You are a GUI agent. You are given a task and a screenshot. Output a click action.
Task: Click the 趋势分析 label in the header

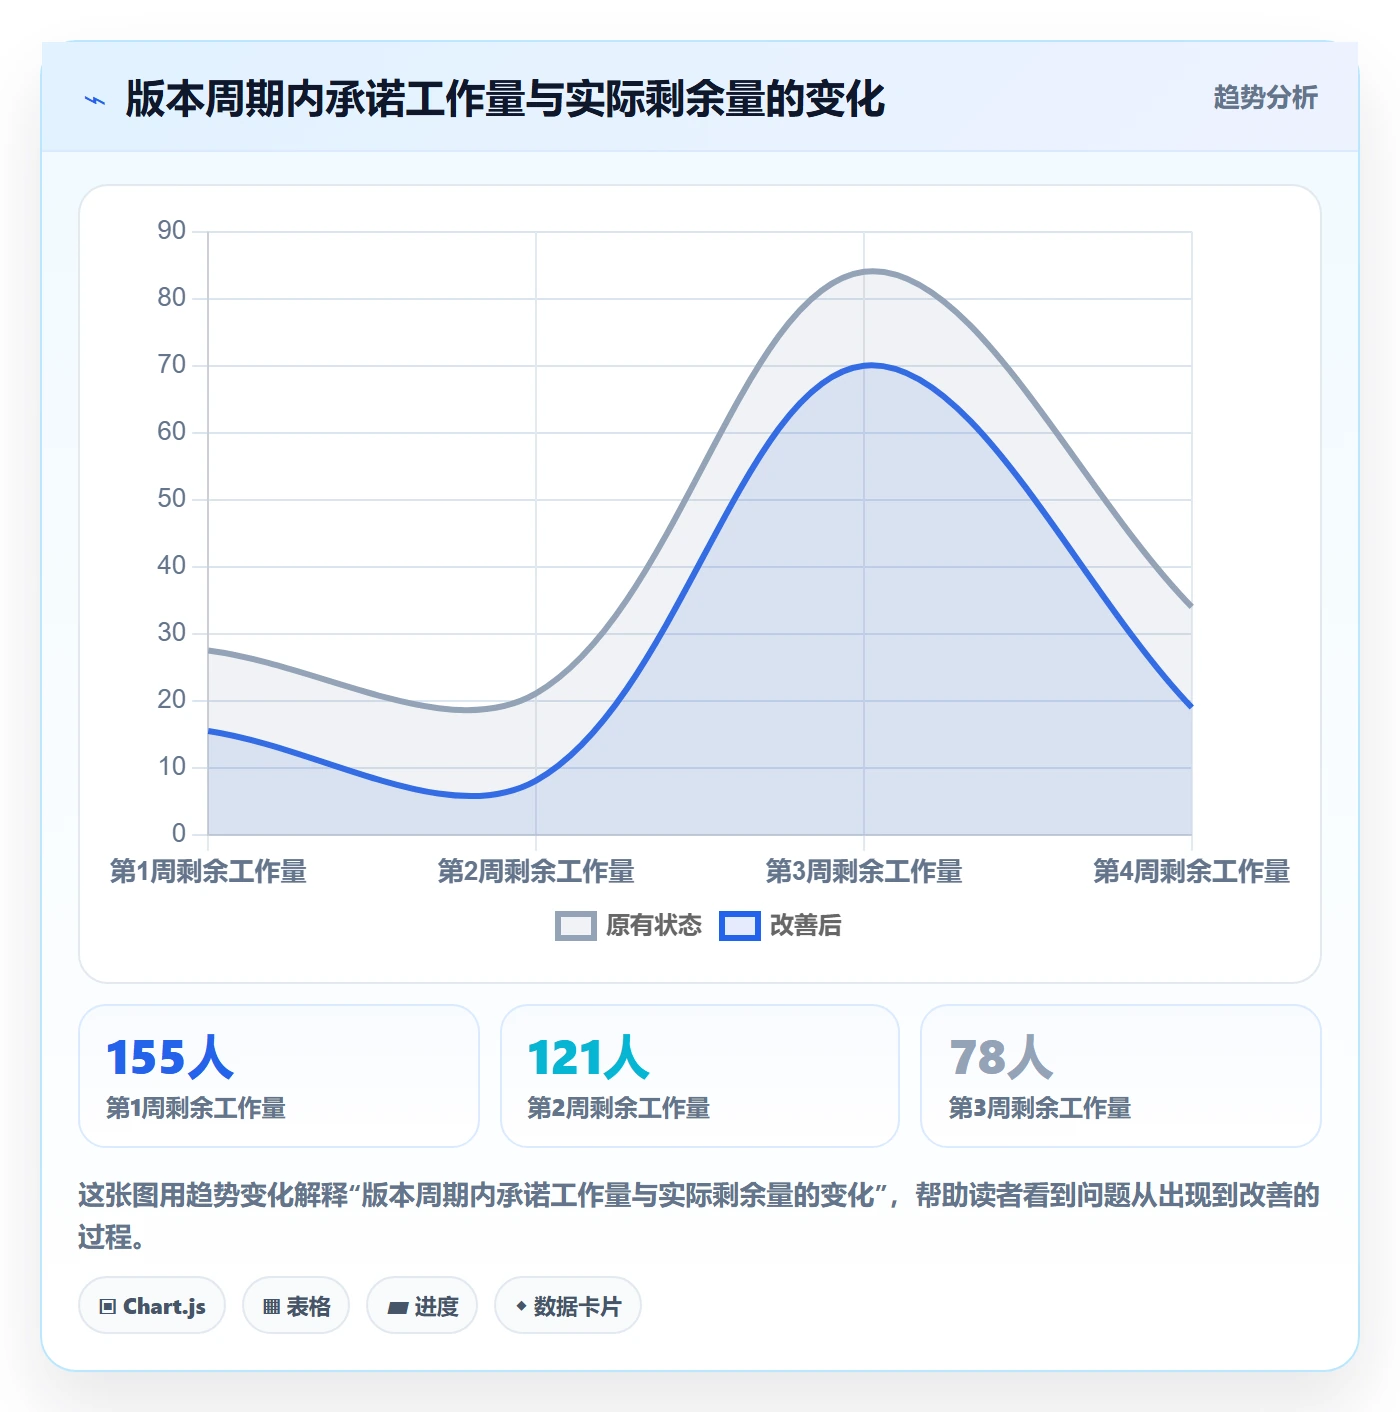pos(1265,97)
